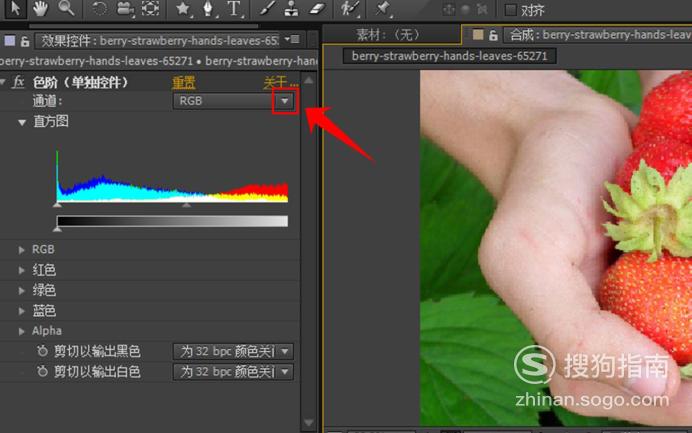The height and width of the screenshot is (433, 692).
Task: Click the histogram input black triangle slider
Action: 57,205
